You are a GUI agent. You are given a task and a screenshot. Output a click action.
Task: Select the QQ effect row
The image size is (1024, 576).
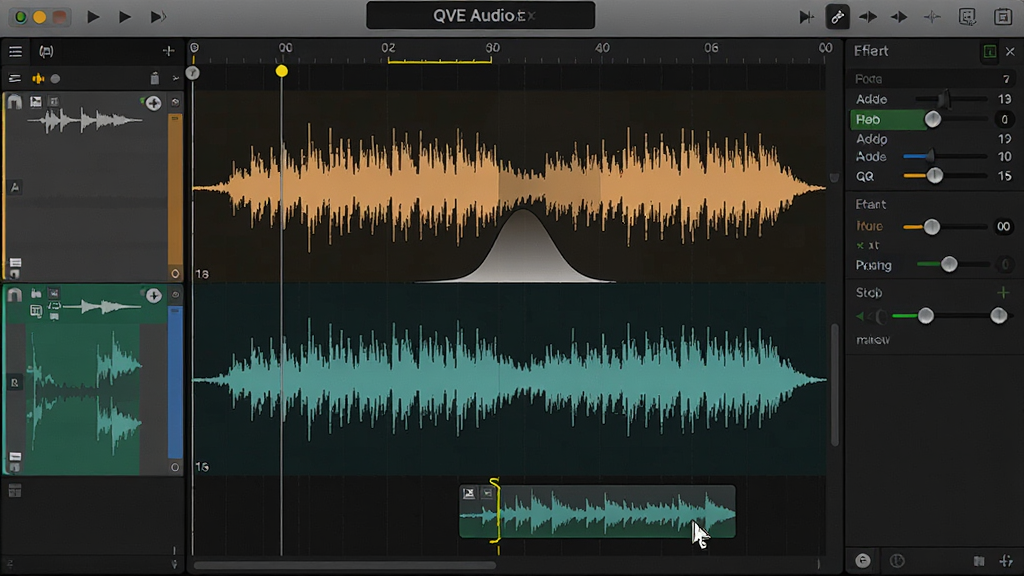click(933, 176)
